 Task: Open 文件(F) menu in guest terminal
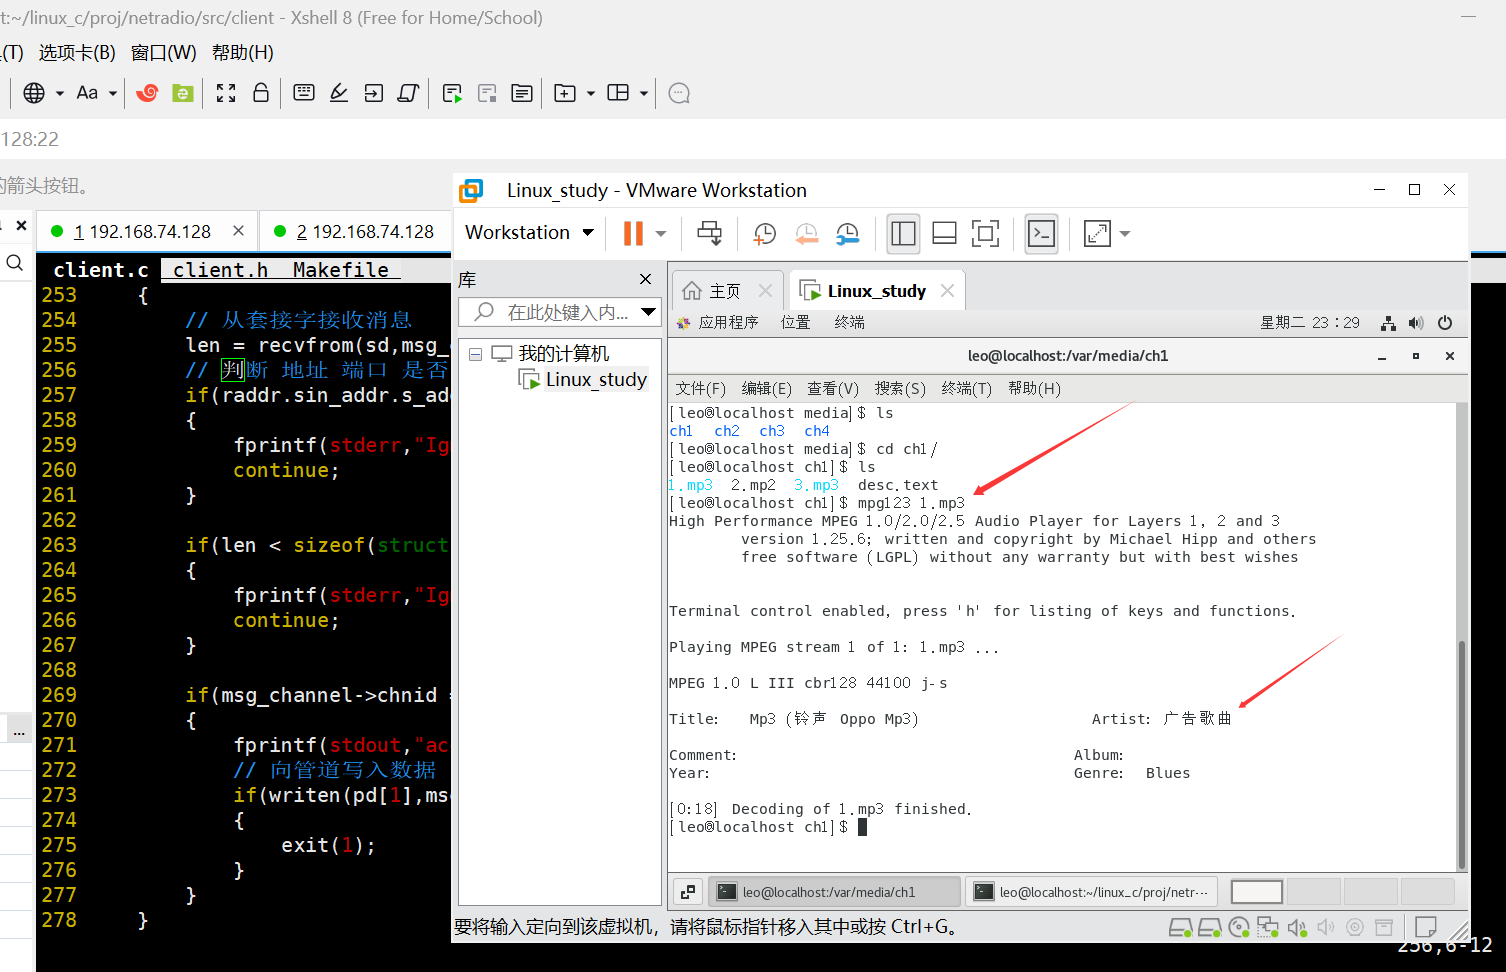tap(700, 388)
